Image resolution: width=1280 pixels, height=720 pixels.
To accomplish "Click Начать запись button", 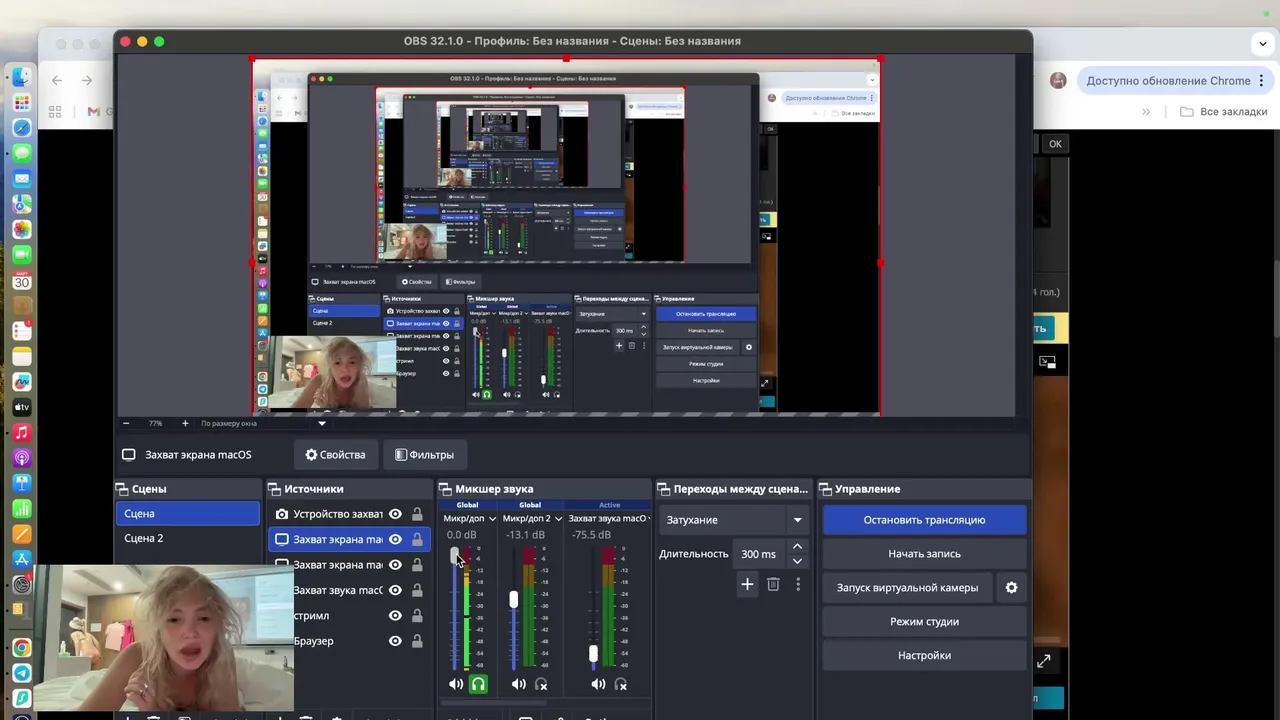I will 924,554.
